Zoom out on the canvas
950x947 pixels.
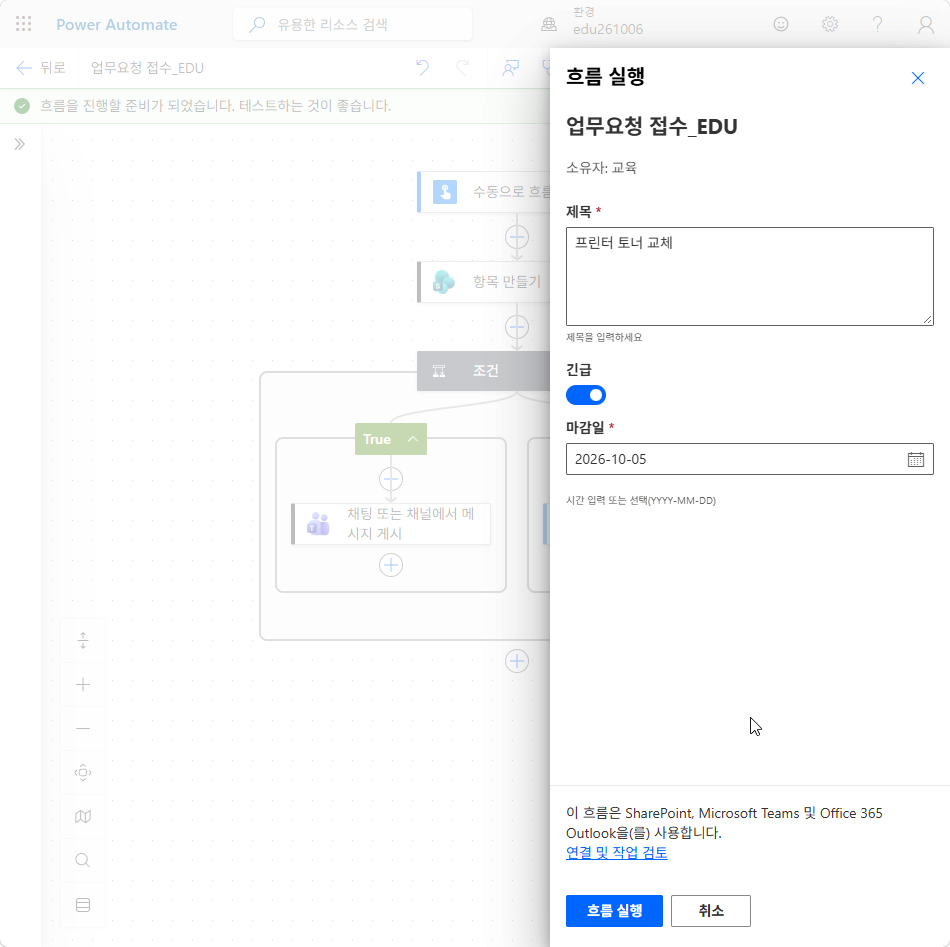[x=83, y=728]
